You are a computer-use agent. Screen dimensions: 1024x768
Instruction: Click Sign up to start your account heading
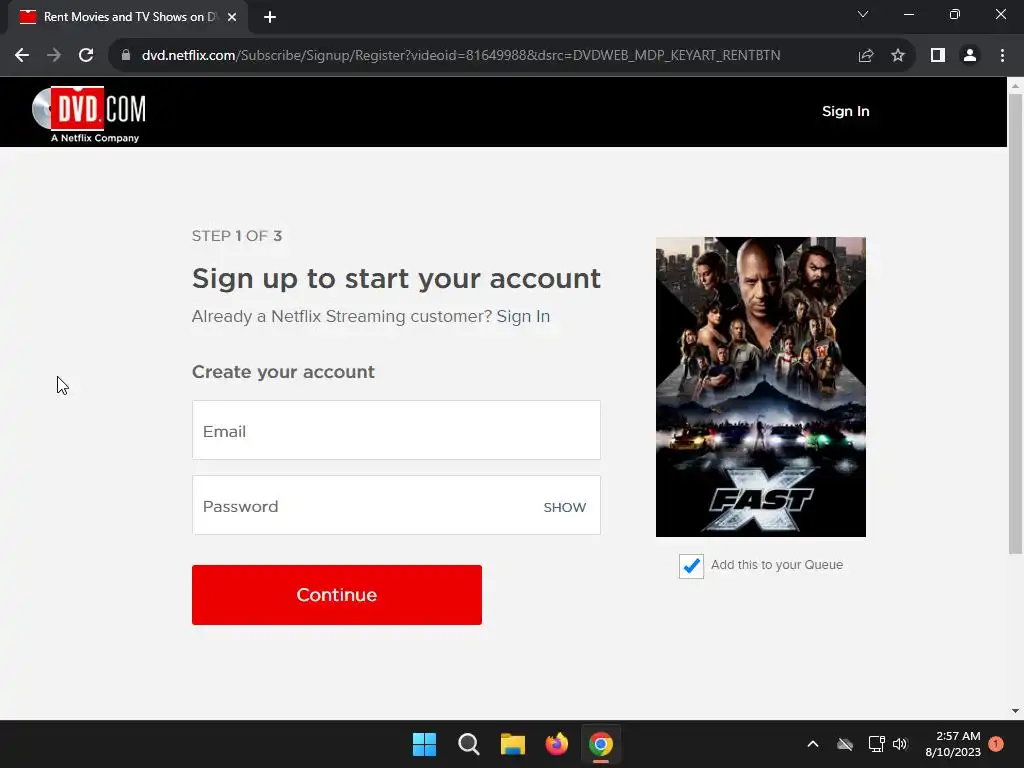click(x=396, y=279)
